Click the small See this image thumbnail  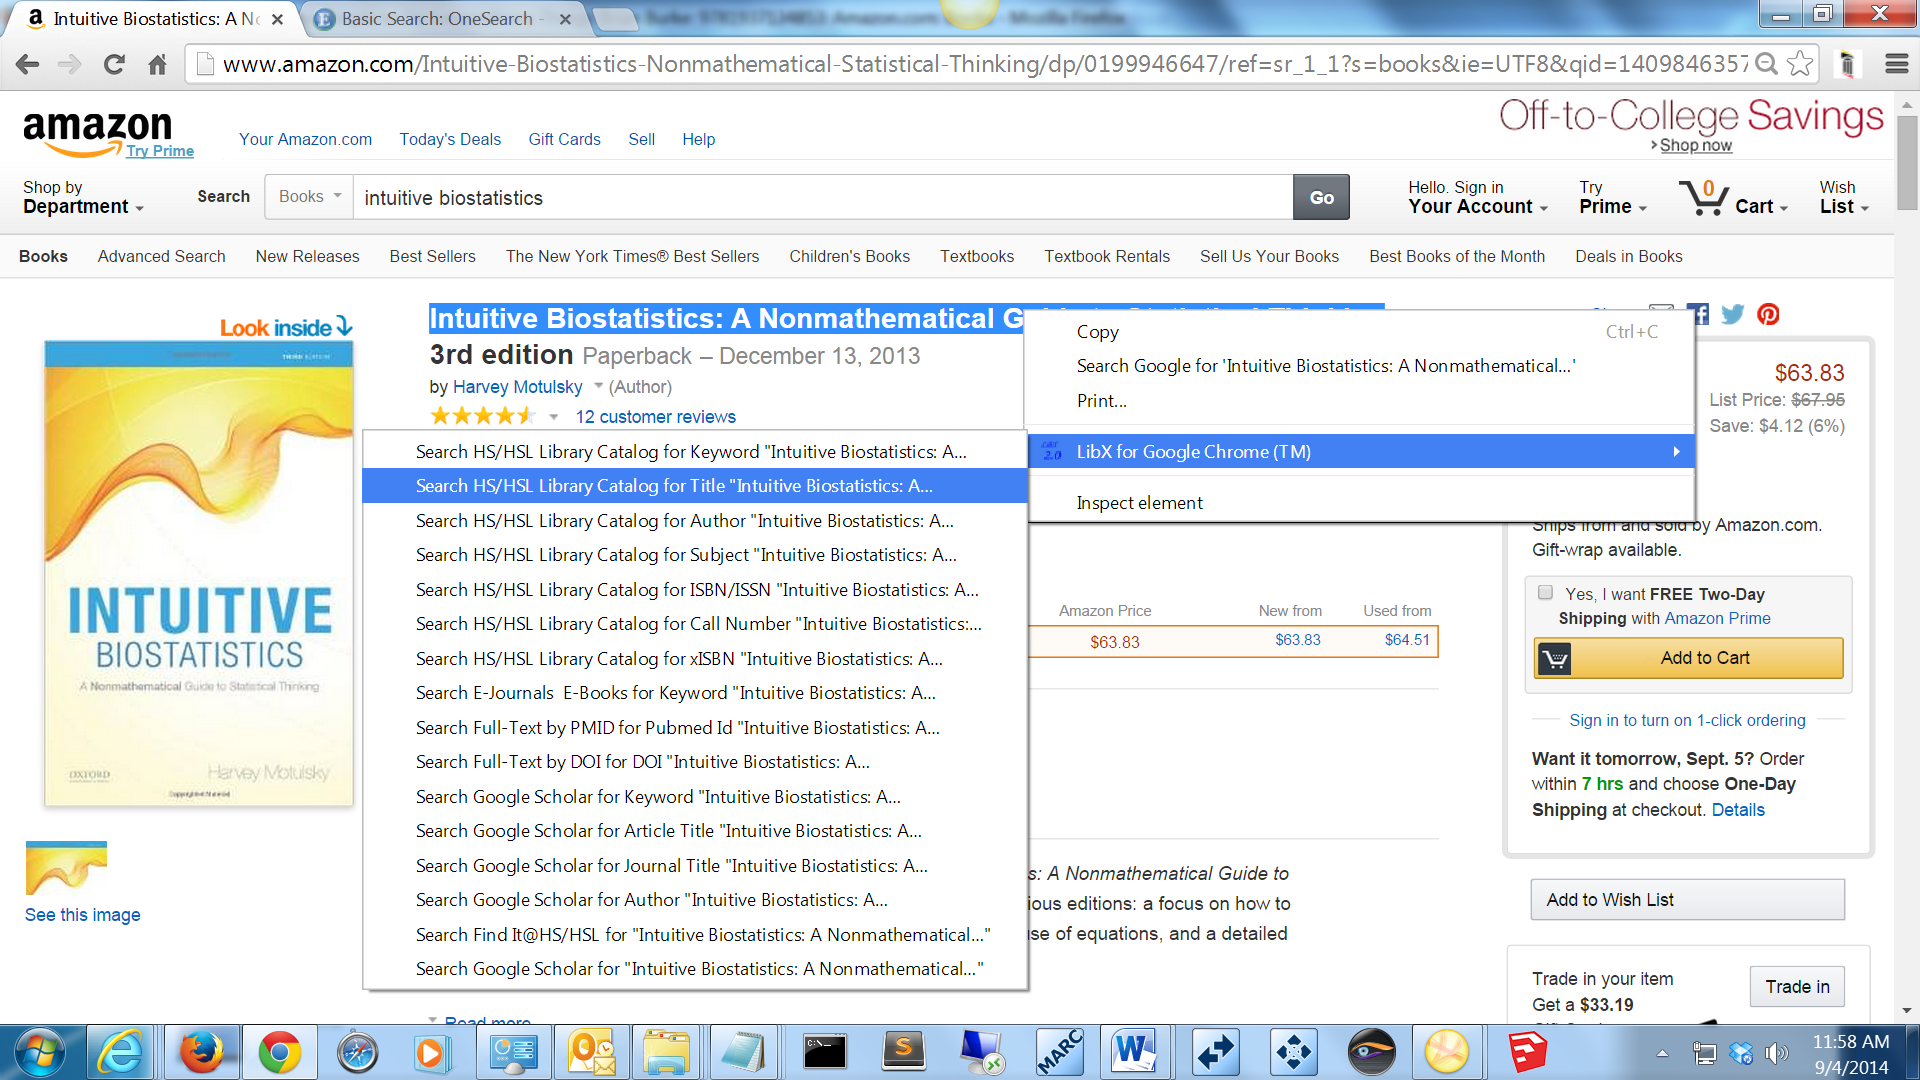pos(66,868)
